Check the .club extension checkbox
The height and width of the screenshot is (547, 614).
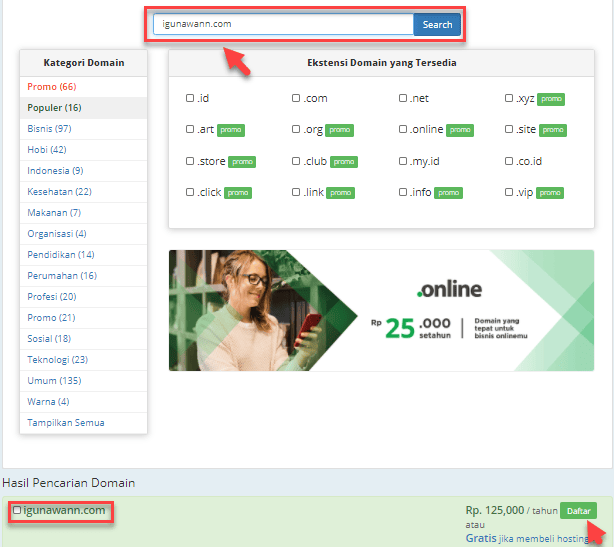296,161
